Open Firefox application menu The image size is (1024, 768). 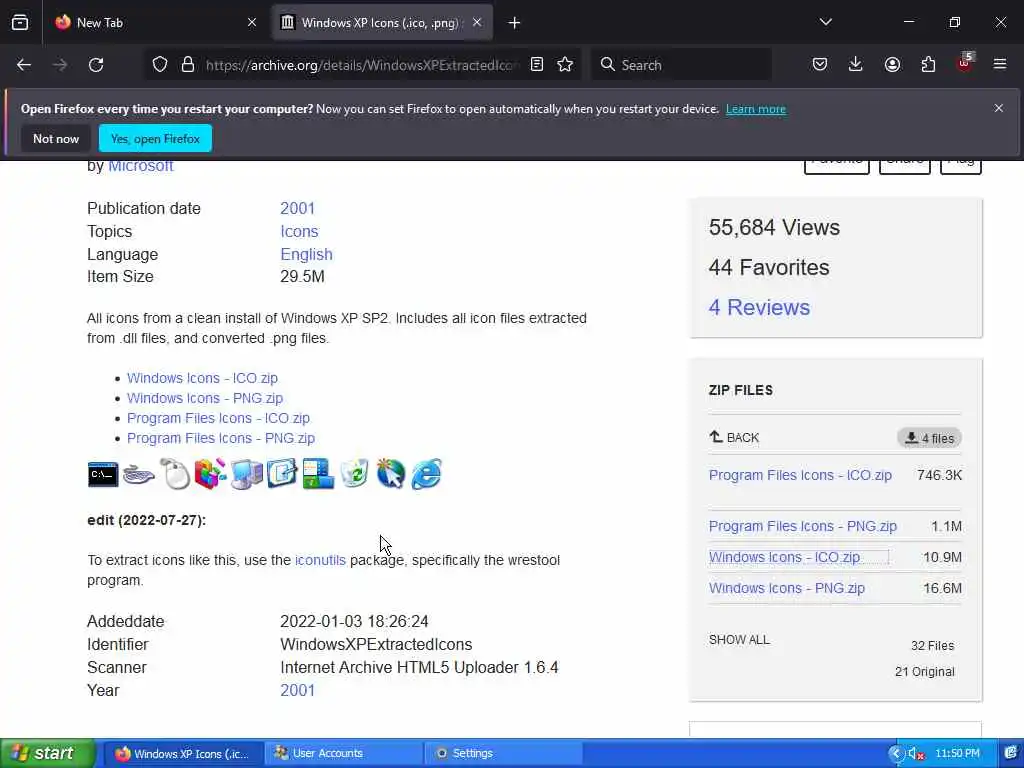pyautogui.click(x=1000, y=65)
